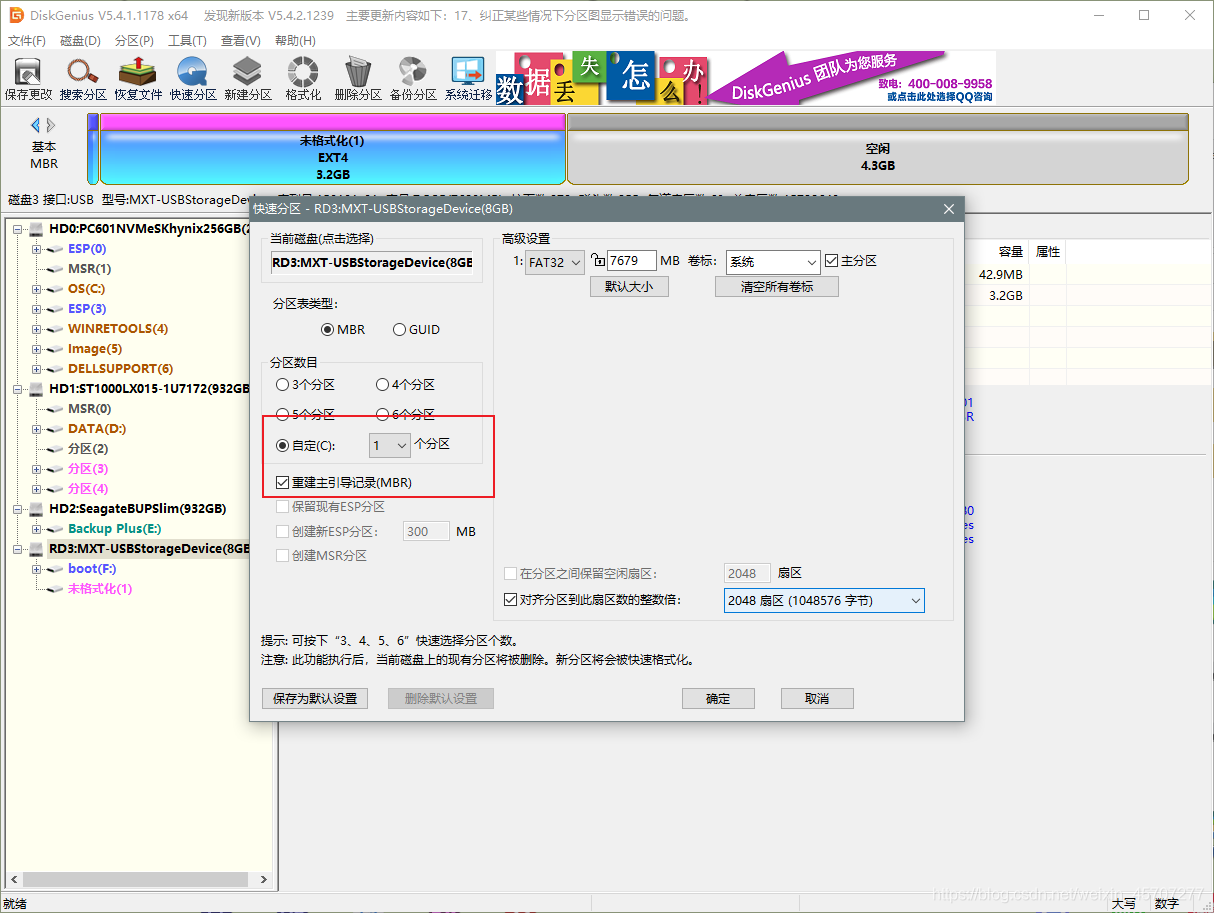Close the 快速分区 dialog
The height and width of the screenshot is (913, 1214).
tap(949, 209)
